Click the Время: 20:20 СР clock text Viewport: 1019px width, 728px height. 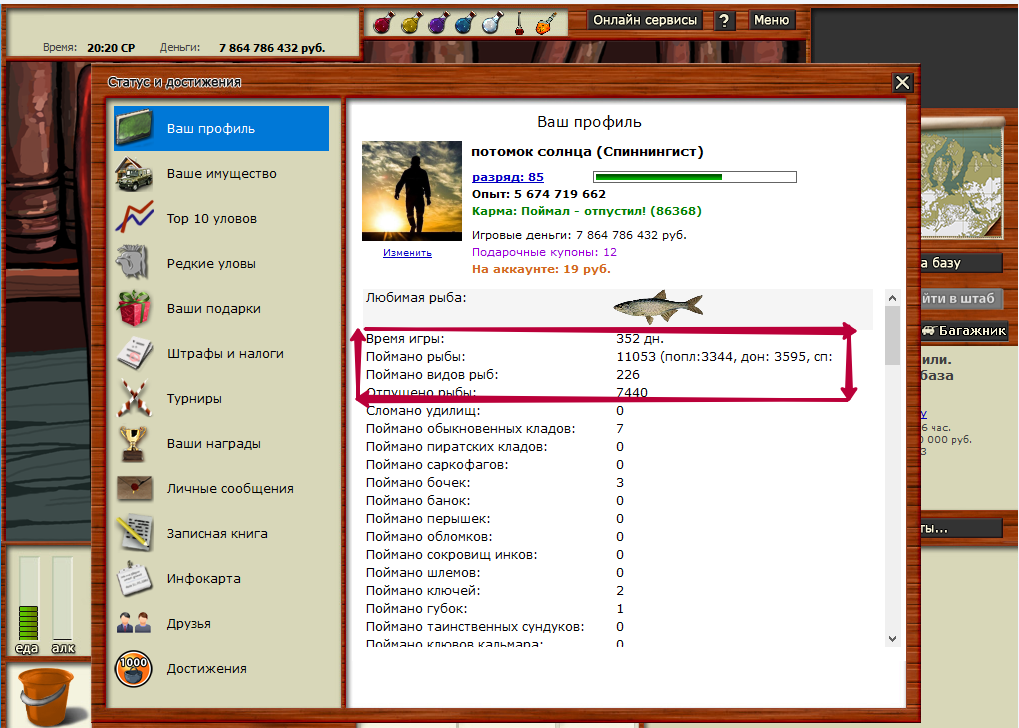click(x=89, y=48)
